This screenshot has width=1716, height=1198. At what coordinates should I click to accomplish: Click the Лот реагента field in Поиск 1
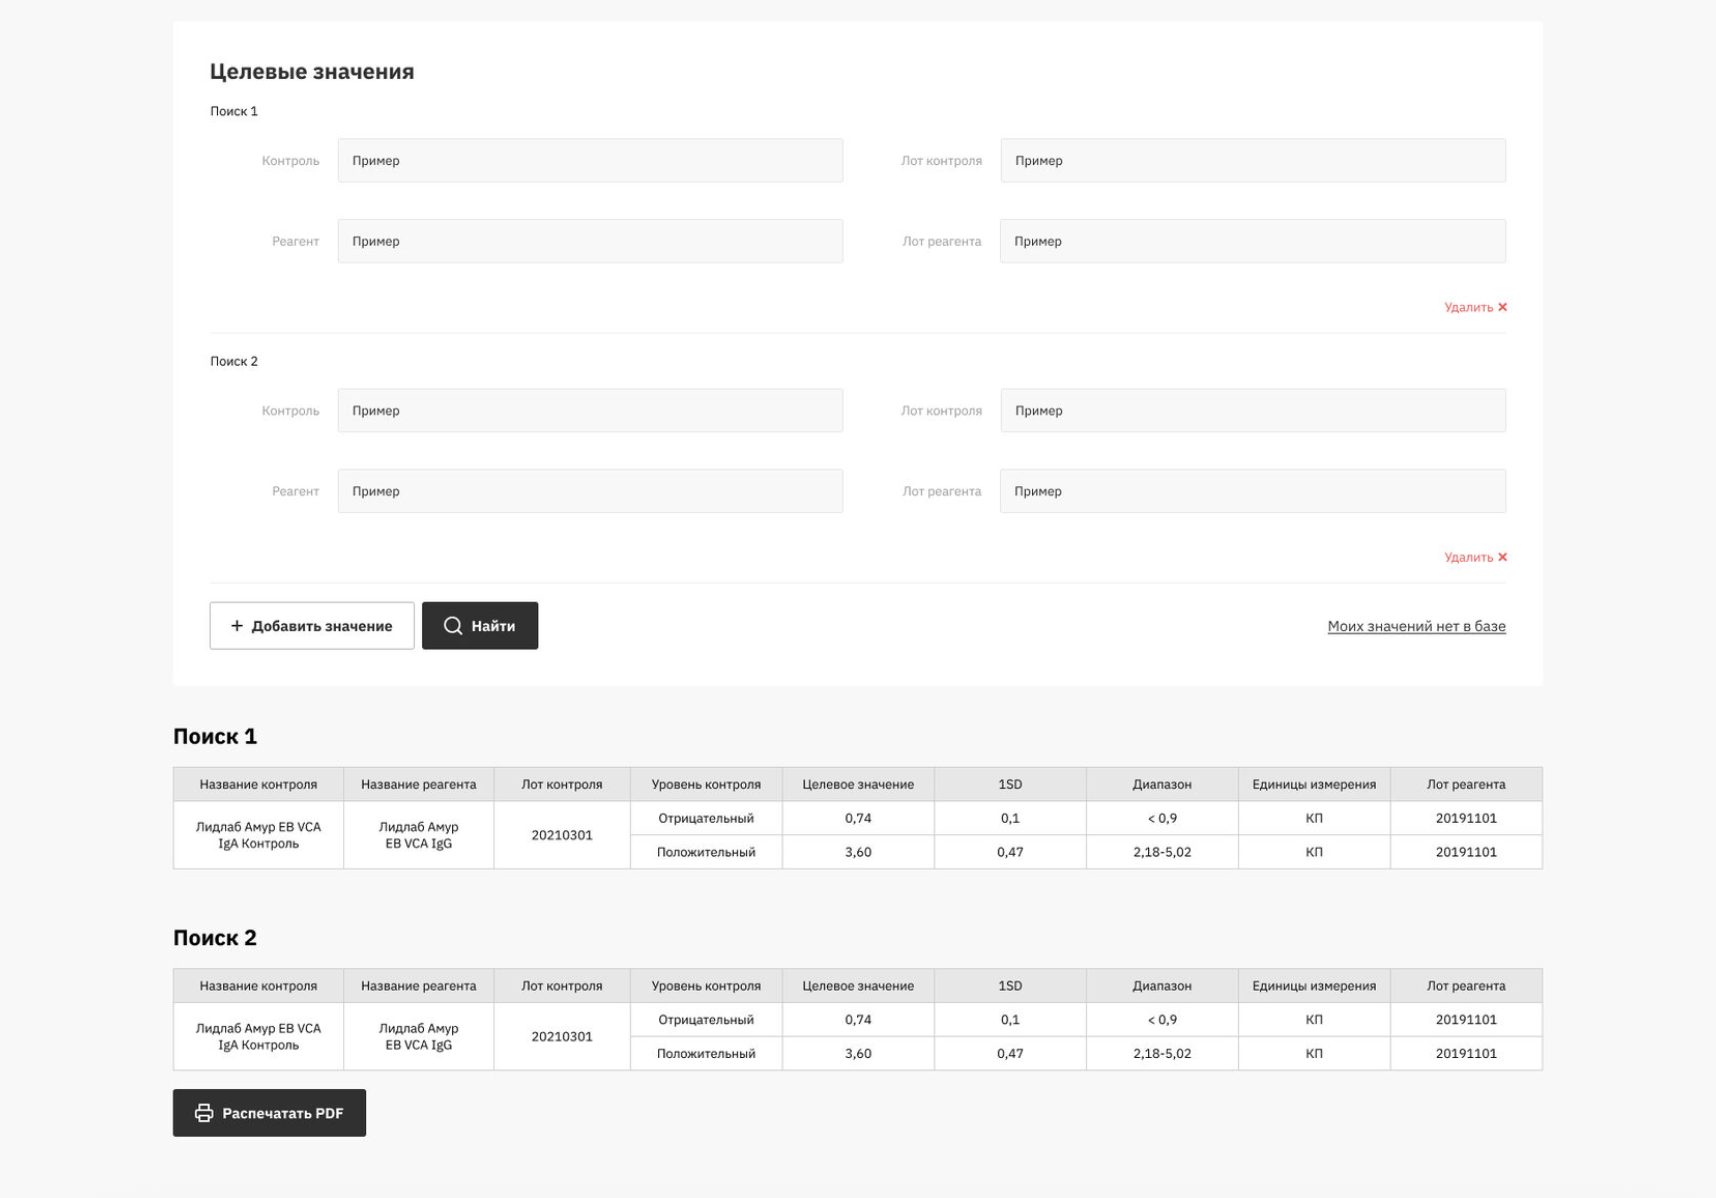coord(1252,241)
